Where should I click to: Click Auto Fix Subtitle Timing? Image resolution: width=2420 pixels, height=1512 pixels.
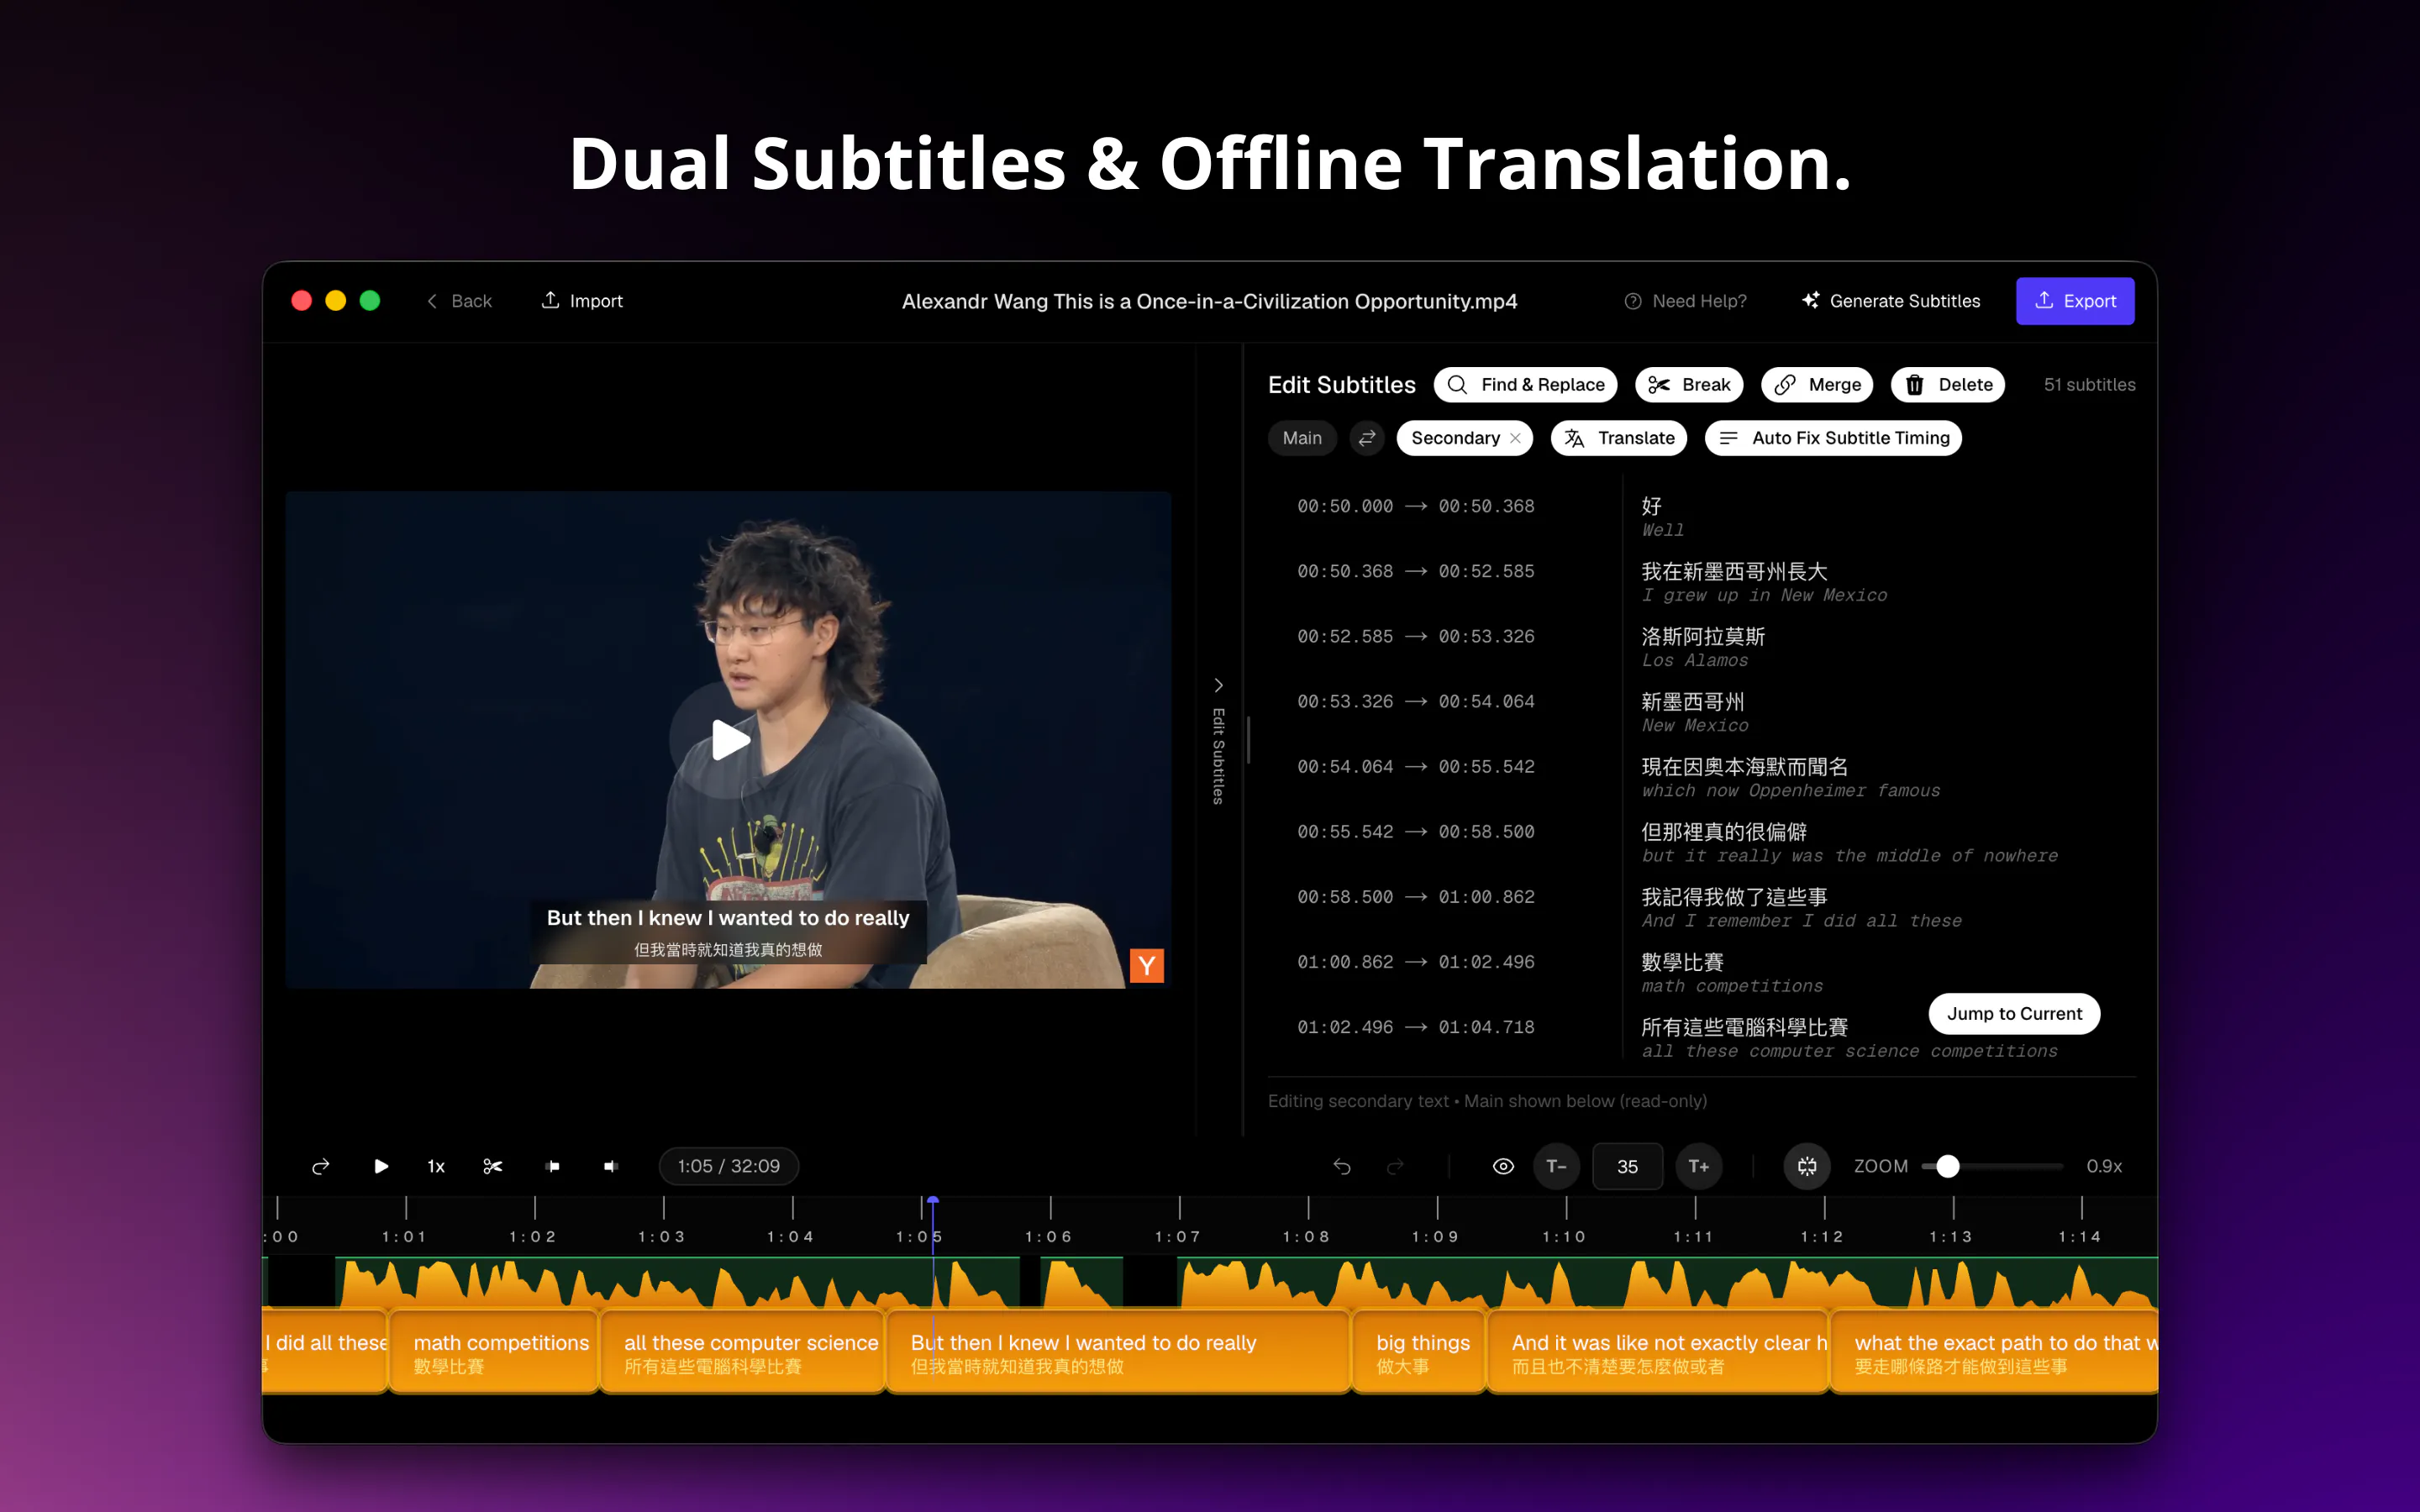click(x=1833, y=438)
